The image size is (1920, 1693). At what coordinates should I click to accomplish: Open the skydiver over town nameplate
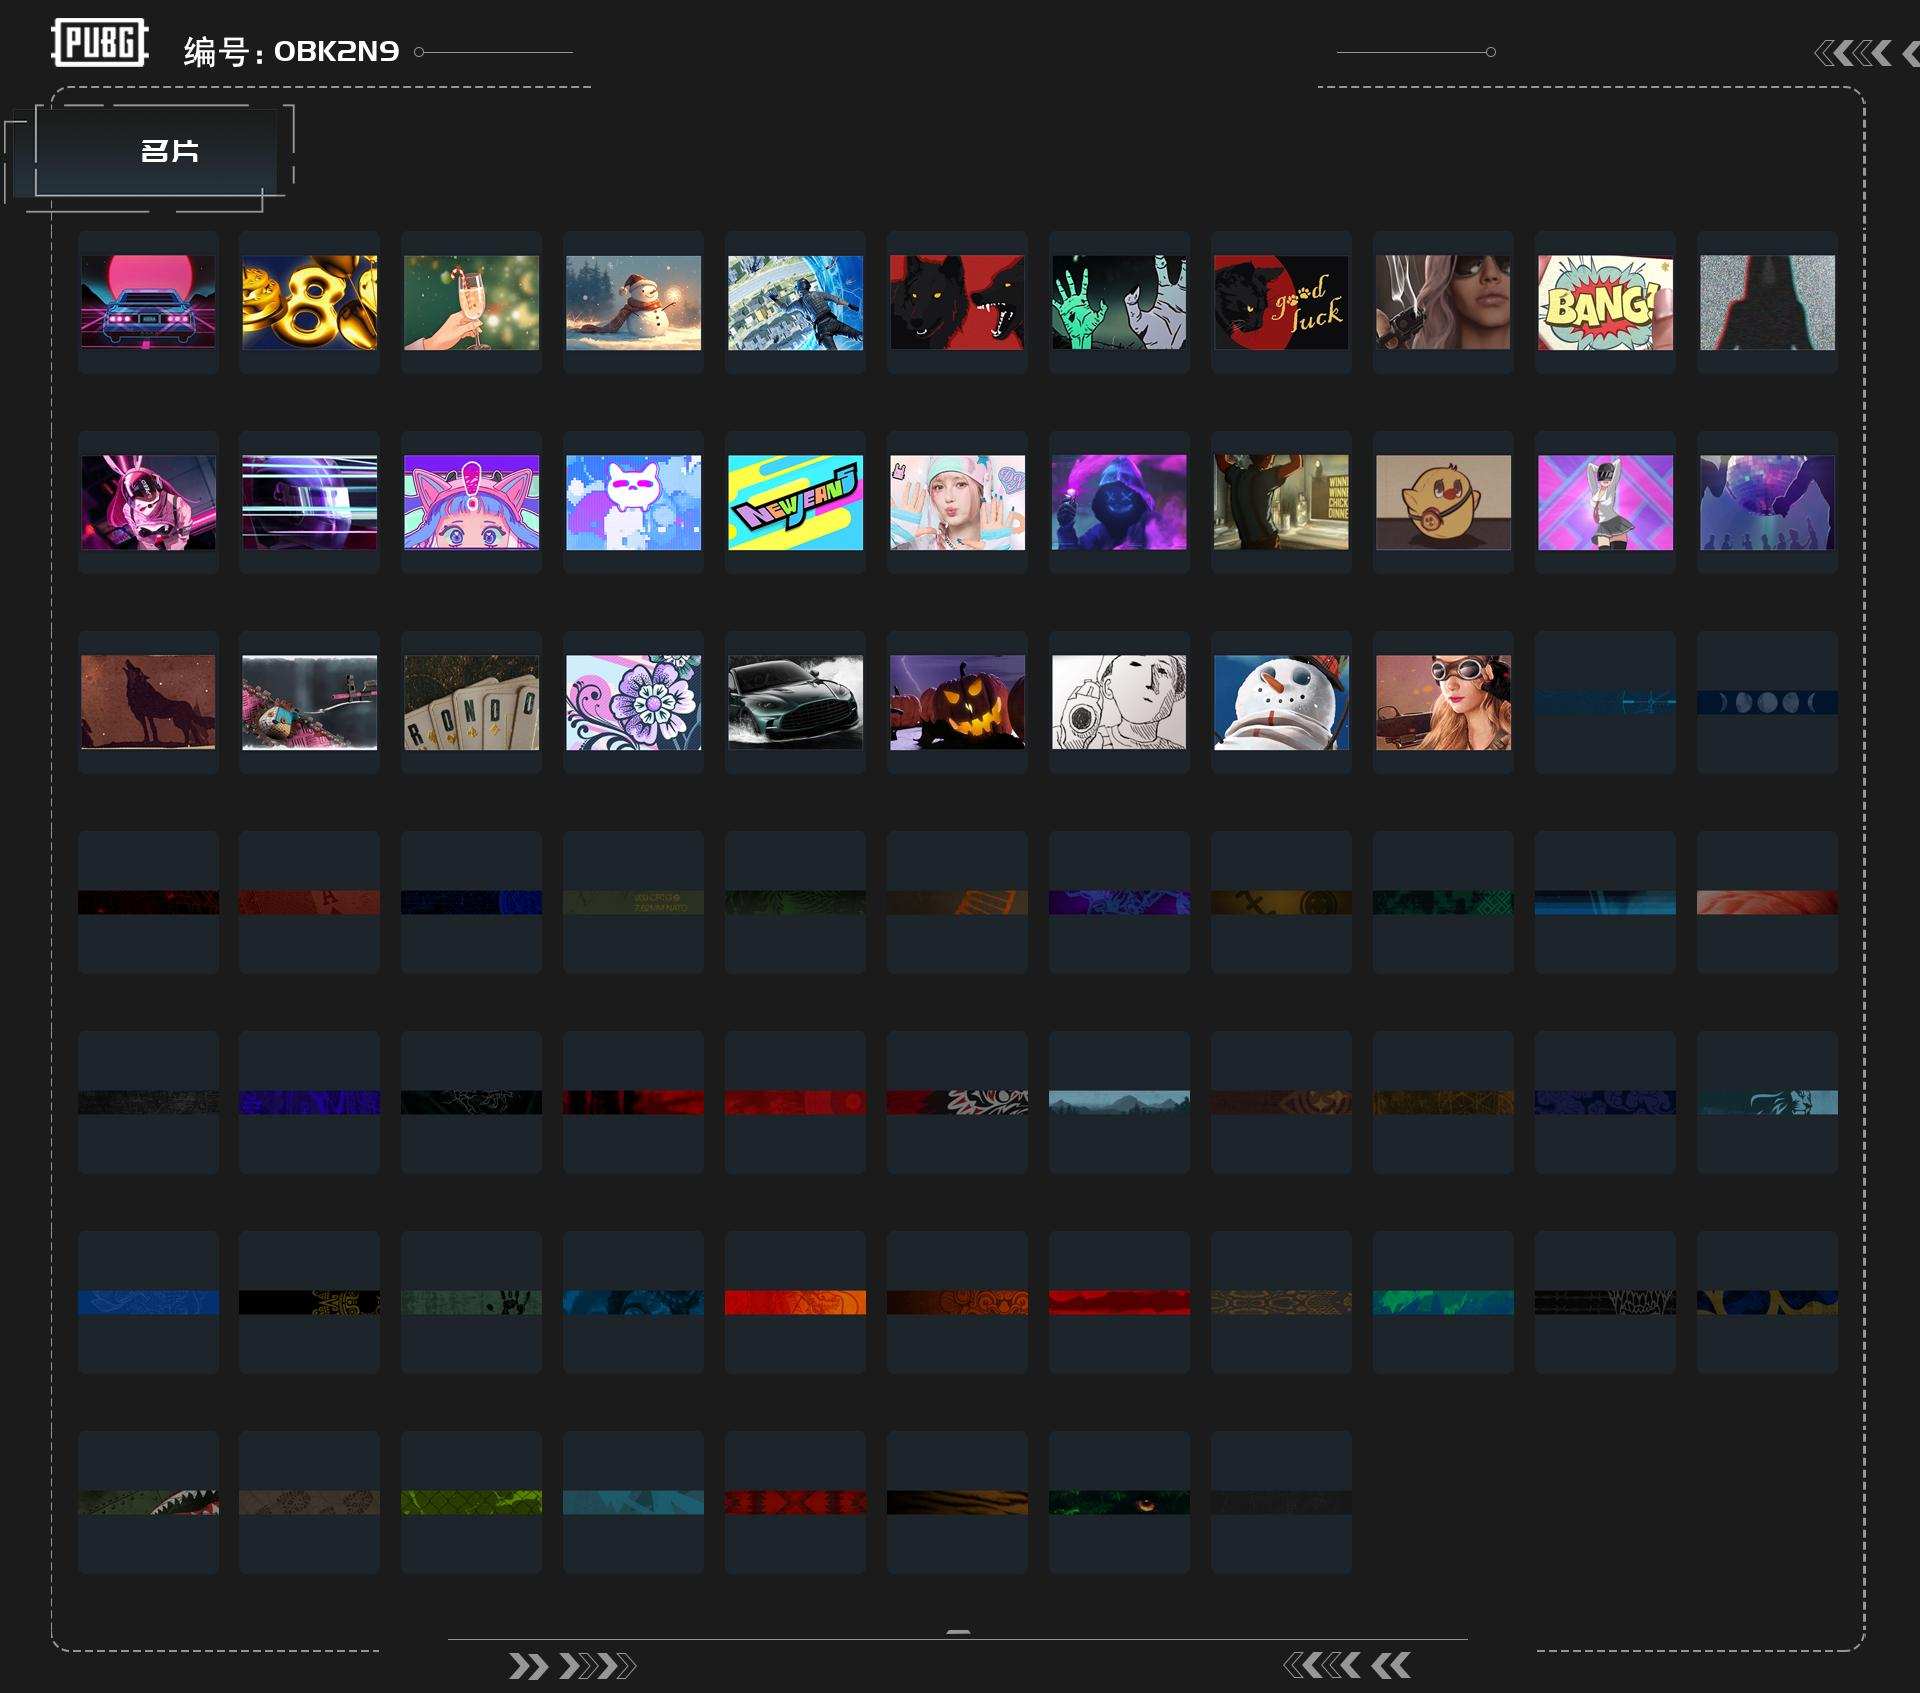click(x=796, y=302)
